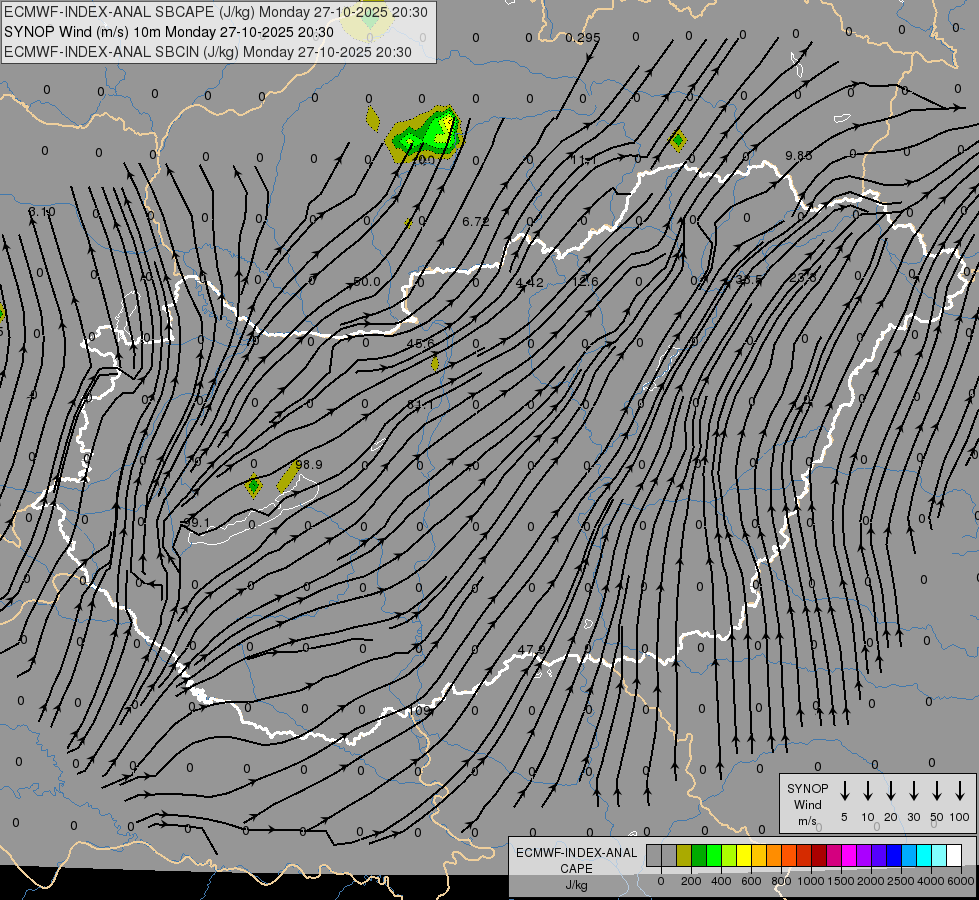Click the 2000 tick on the CAPE scale
Image resolution: width=979 pixels, height=900 pixels.
pos(870,881)
